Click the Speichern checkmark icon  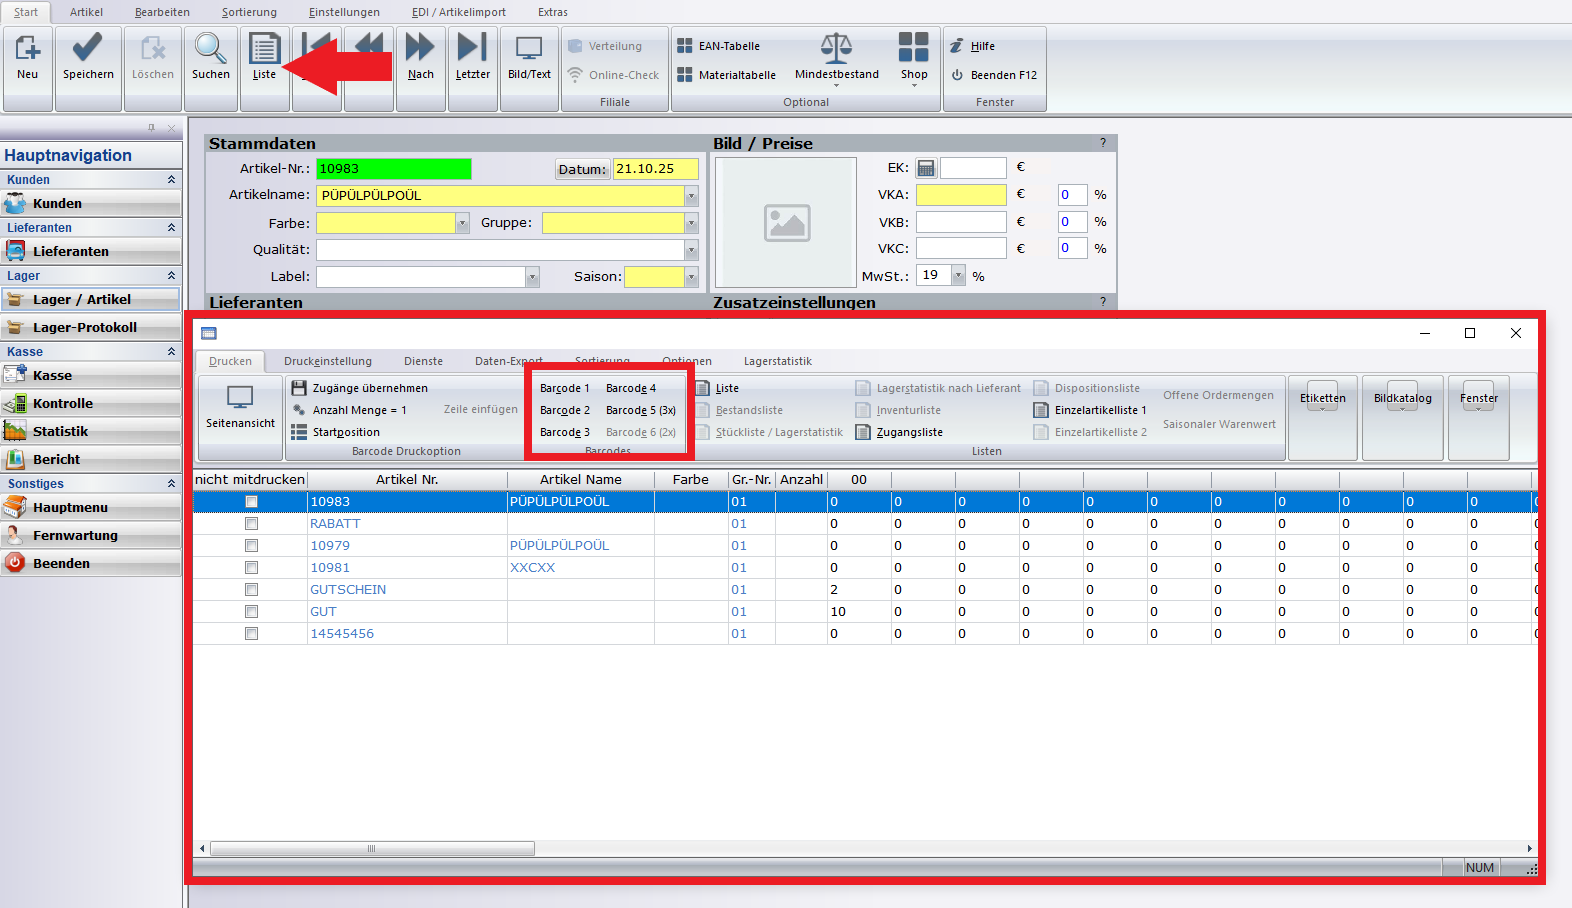tap(88, 49)
